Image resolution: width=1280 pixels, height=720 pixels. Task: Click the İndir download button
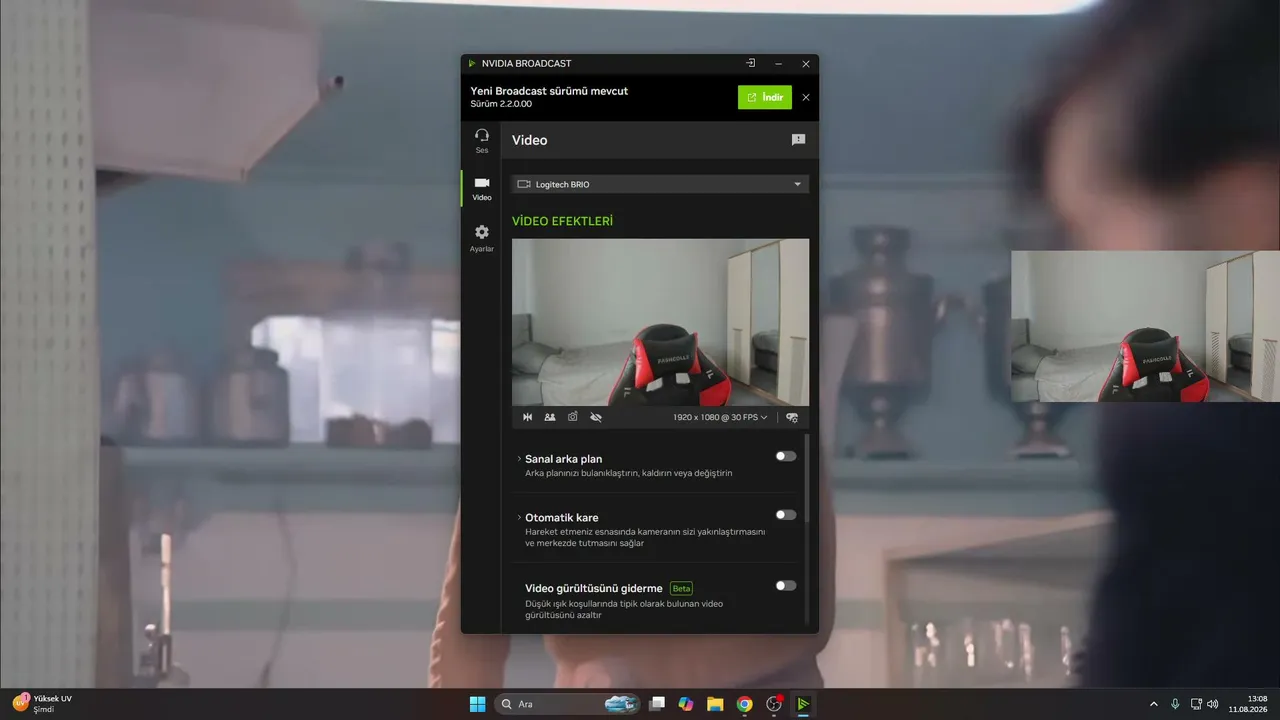point(765,97)
